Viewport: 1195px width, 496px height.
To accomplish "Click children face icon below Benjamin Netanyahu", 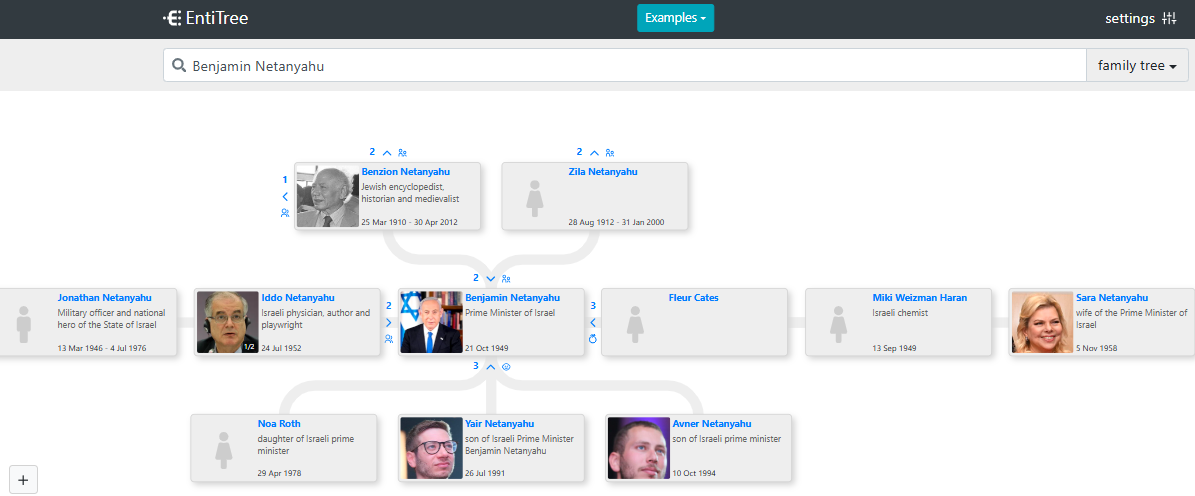I will coord(506,367).
